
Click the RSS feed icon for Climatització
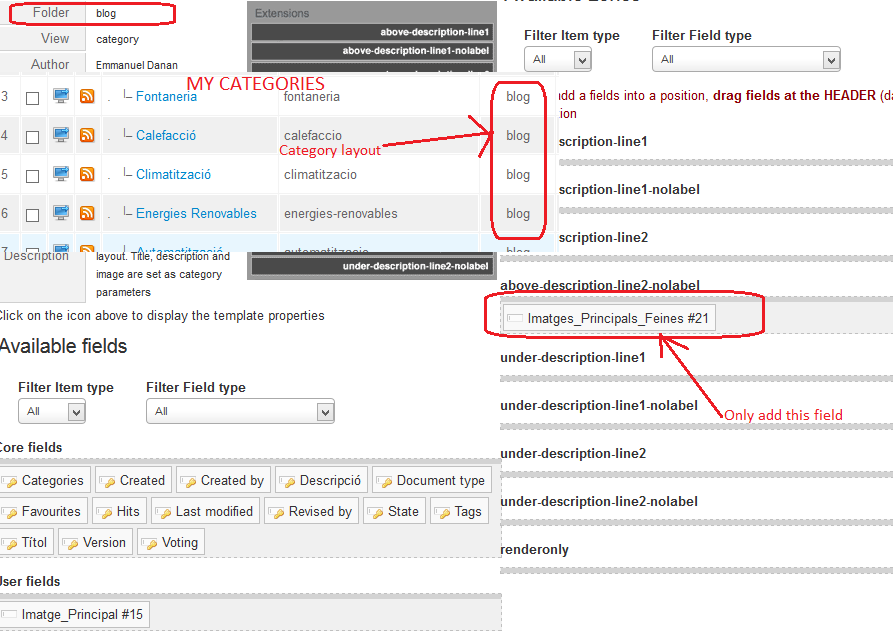(87, 174)
